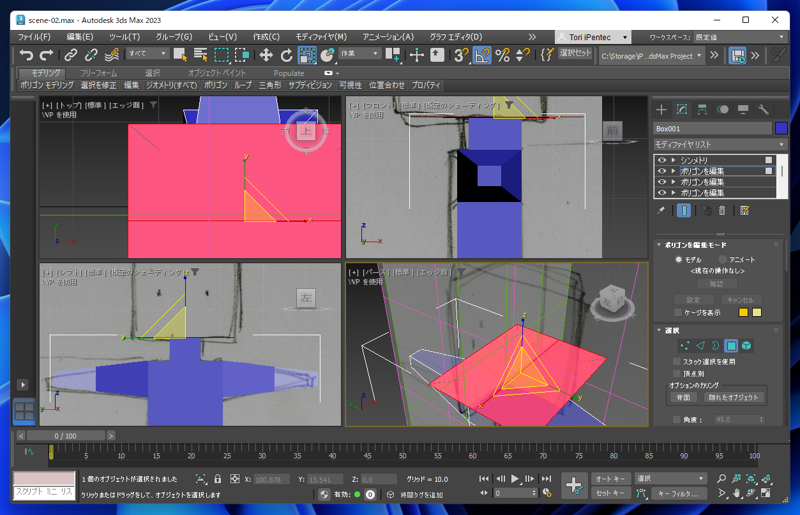Select the Vertex sub-object level
Viewport: 800px width, 515px height.
click(x=684, y=346)
